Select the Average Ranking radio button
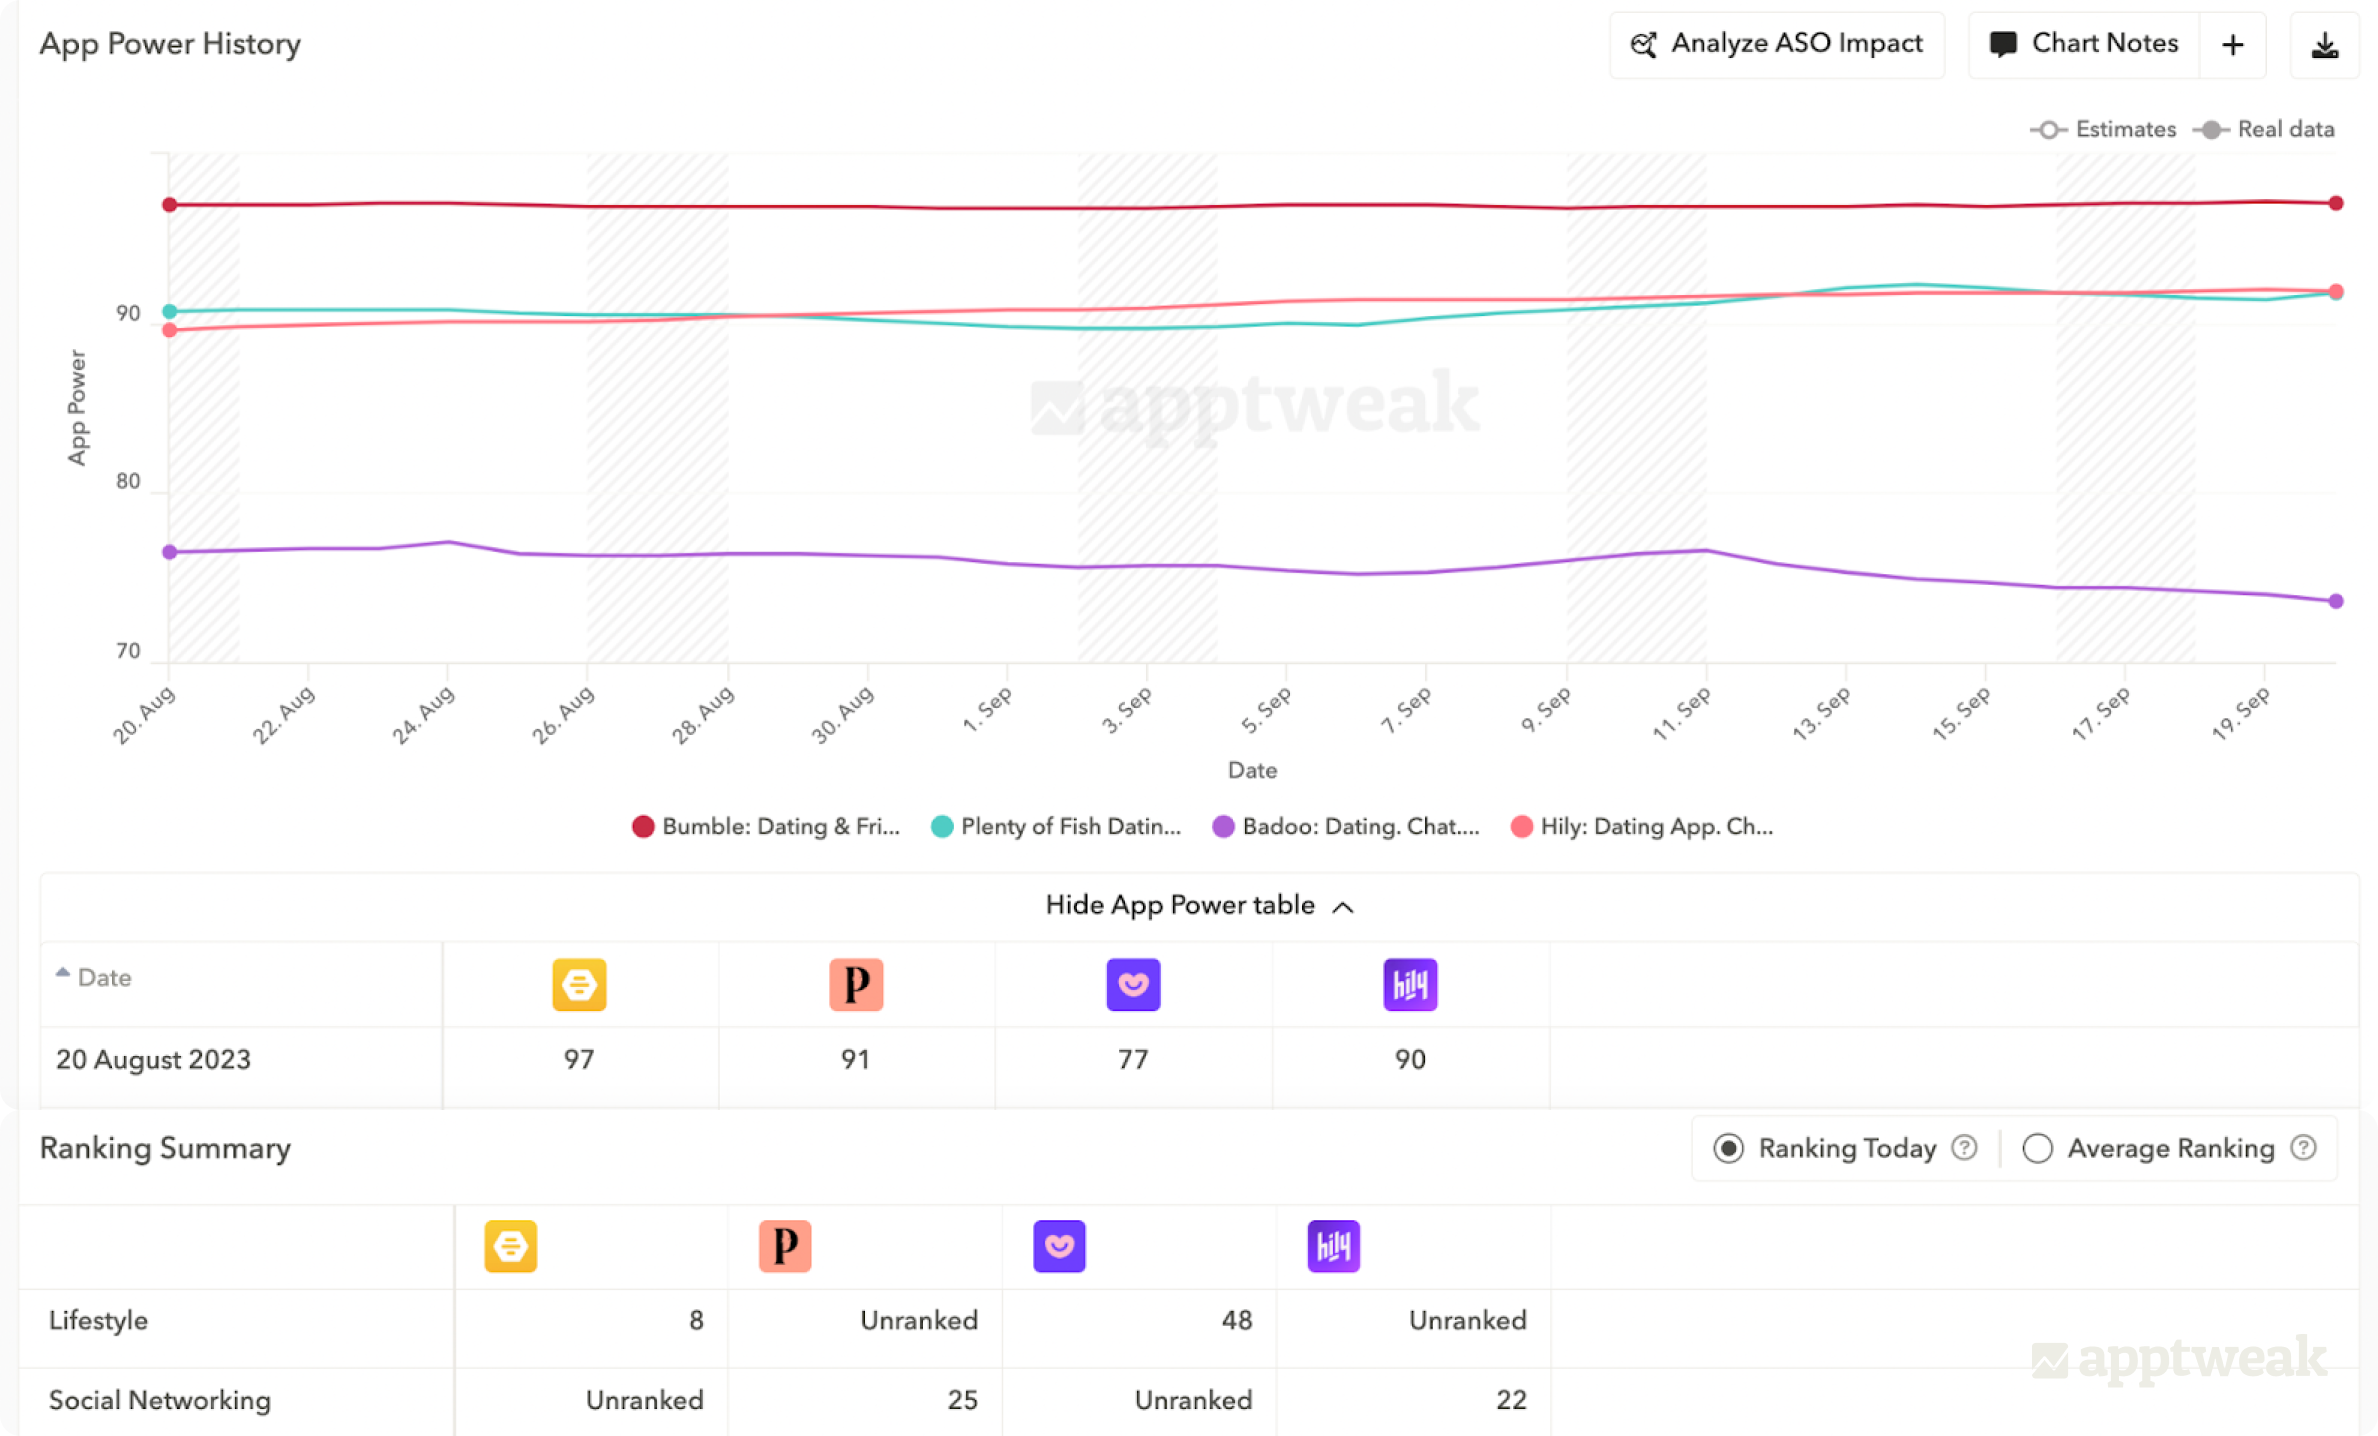This screenshot has height=1436, width=2378. 2037,1148
